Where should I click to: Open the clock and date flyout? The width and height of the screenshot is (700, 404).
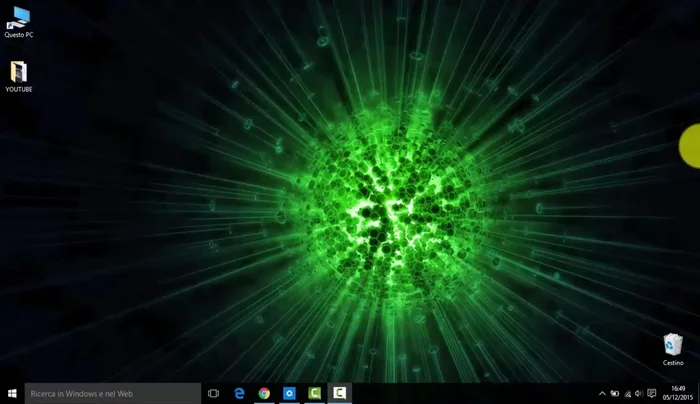[678, 394]
